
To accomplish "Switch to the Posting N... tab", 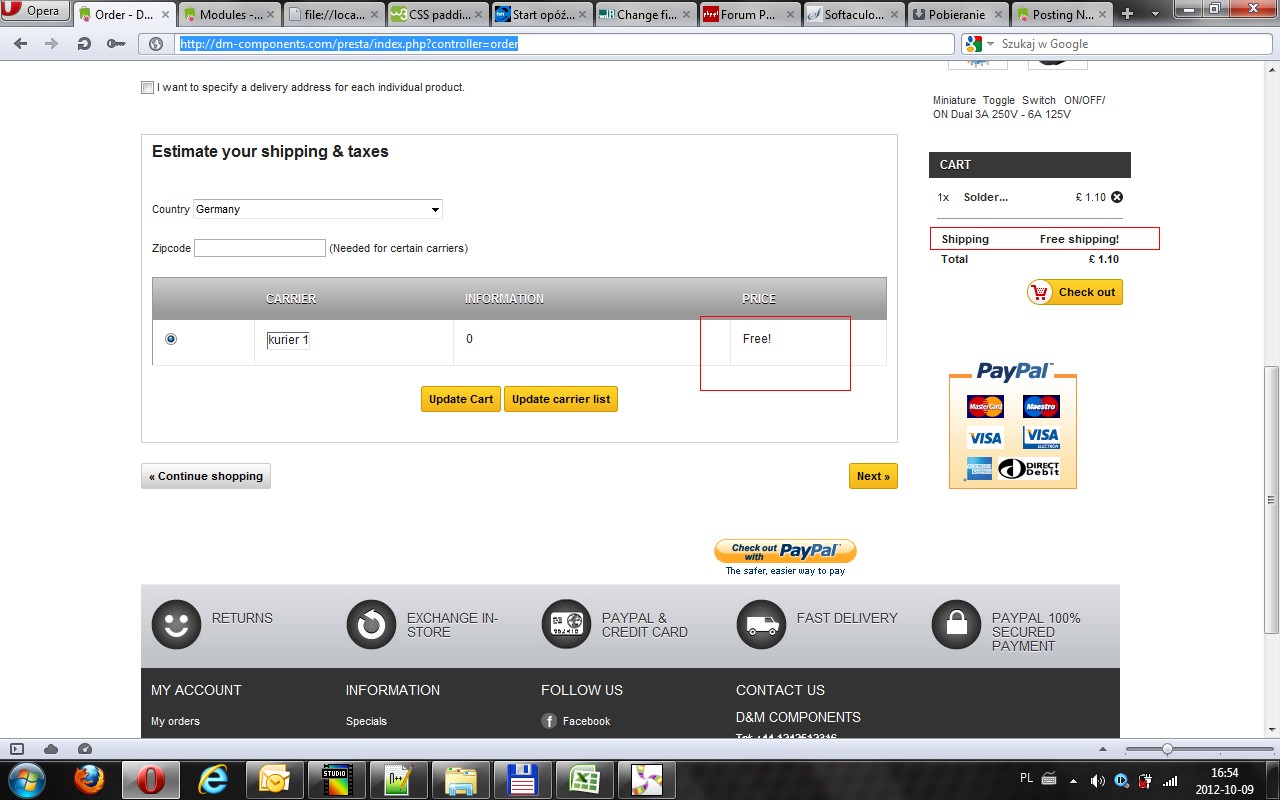I will point(1063,15).
